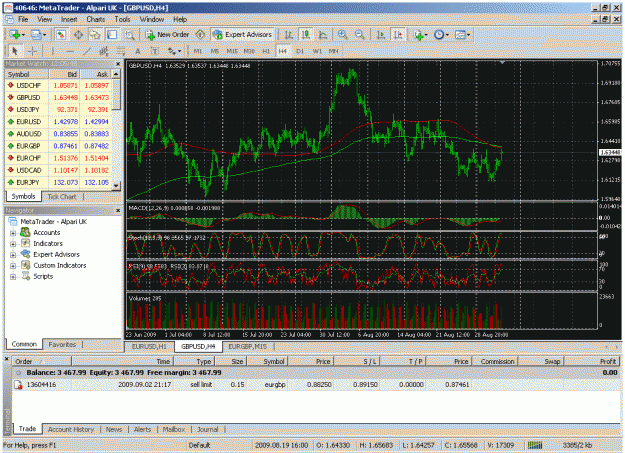Toggle the active H4 timeframe button
The image size is (625, 453).
(x=282, y=51)
